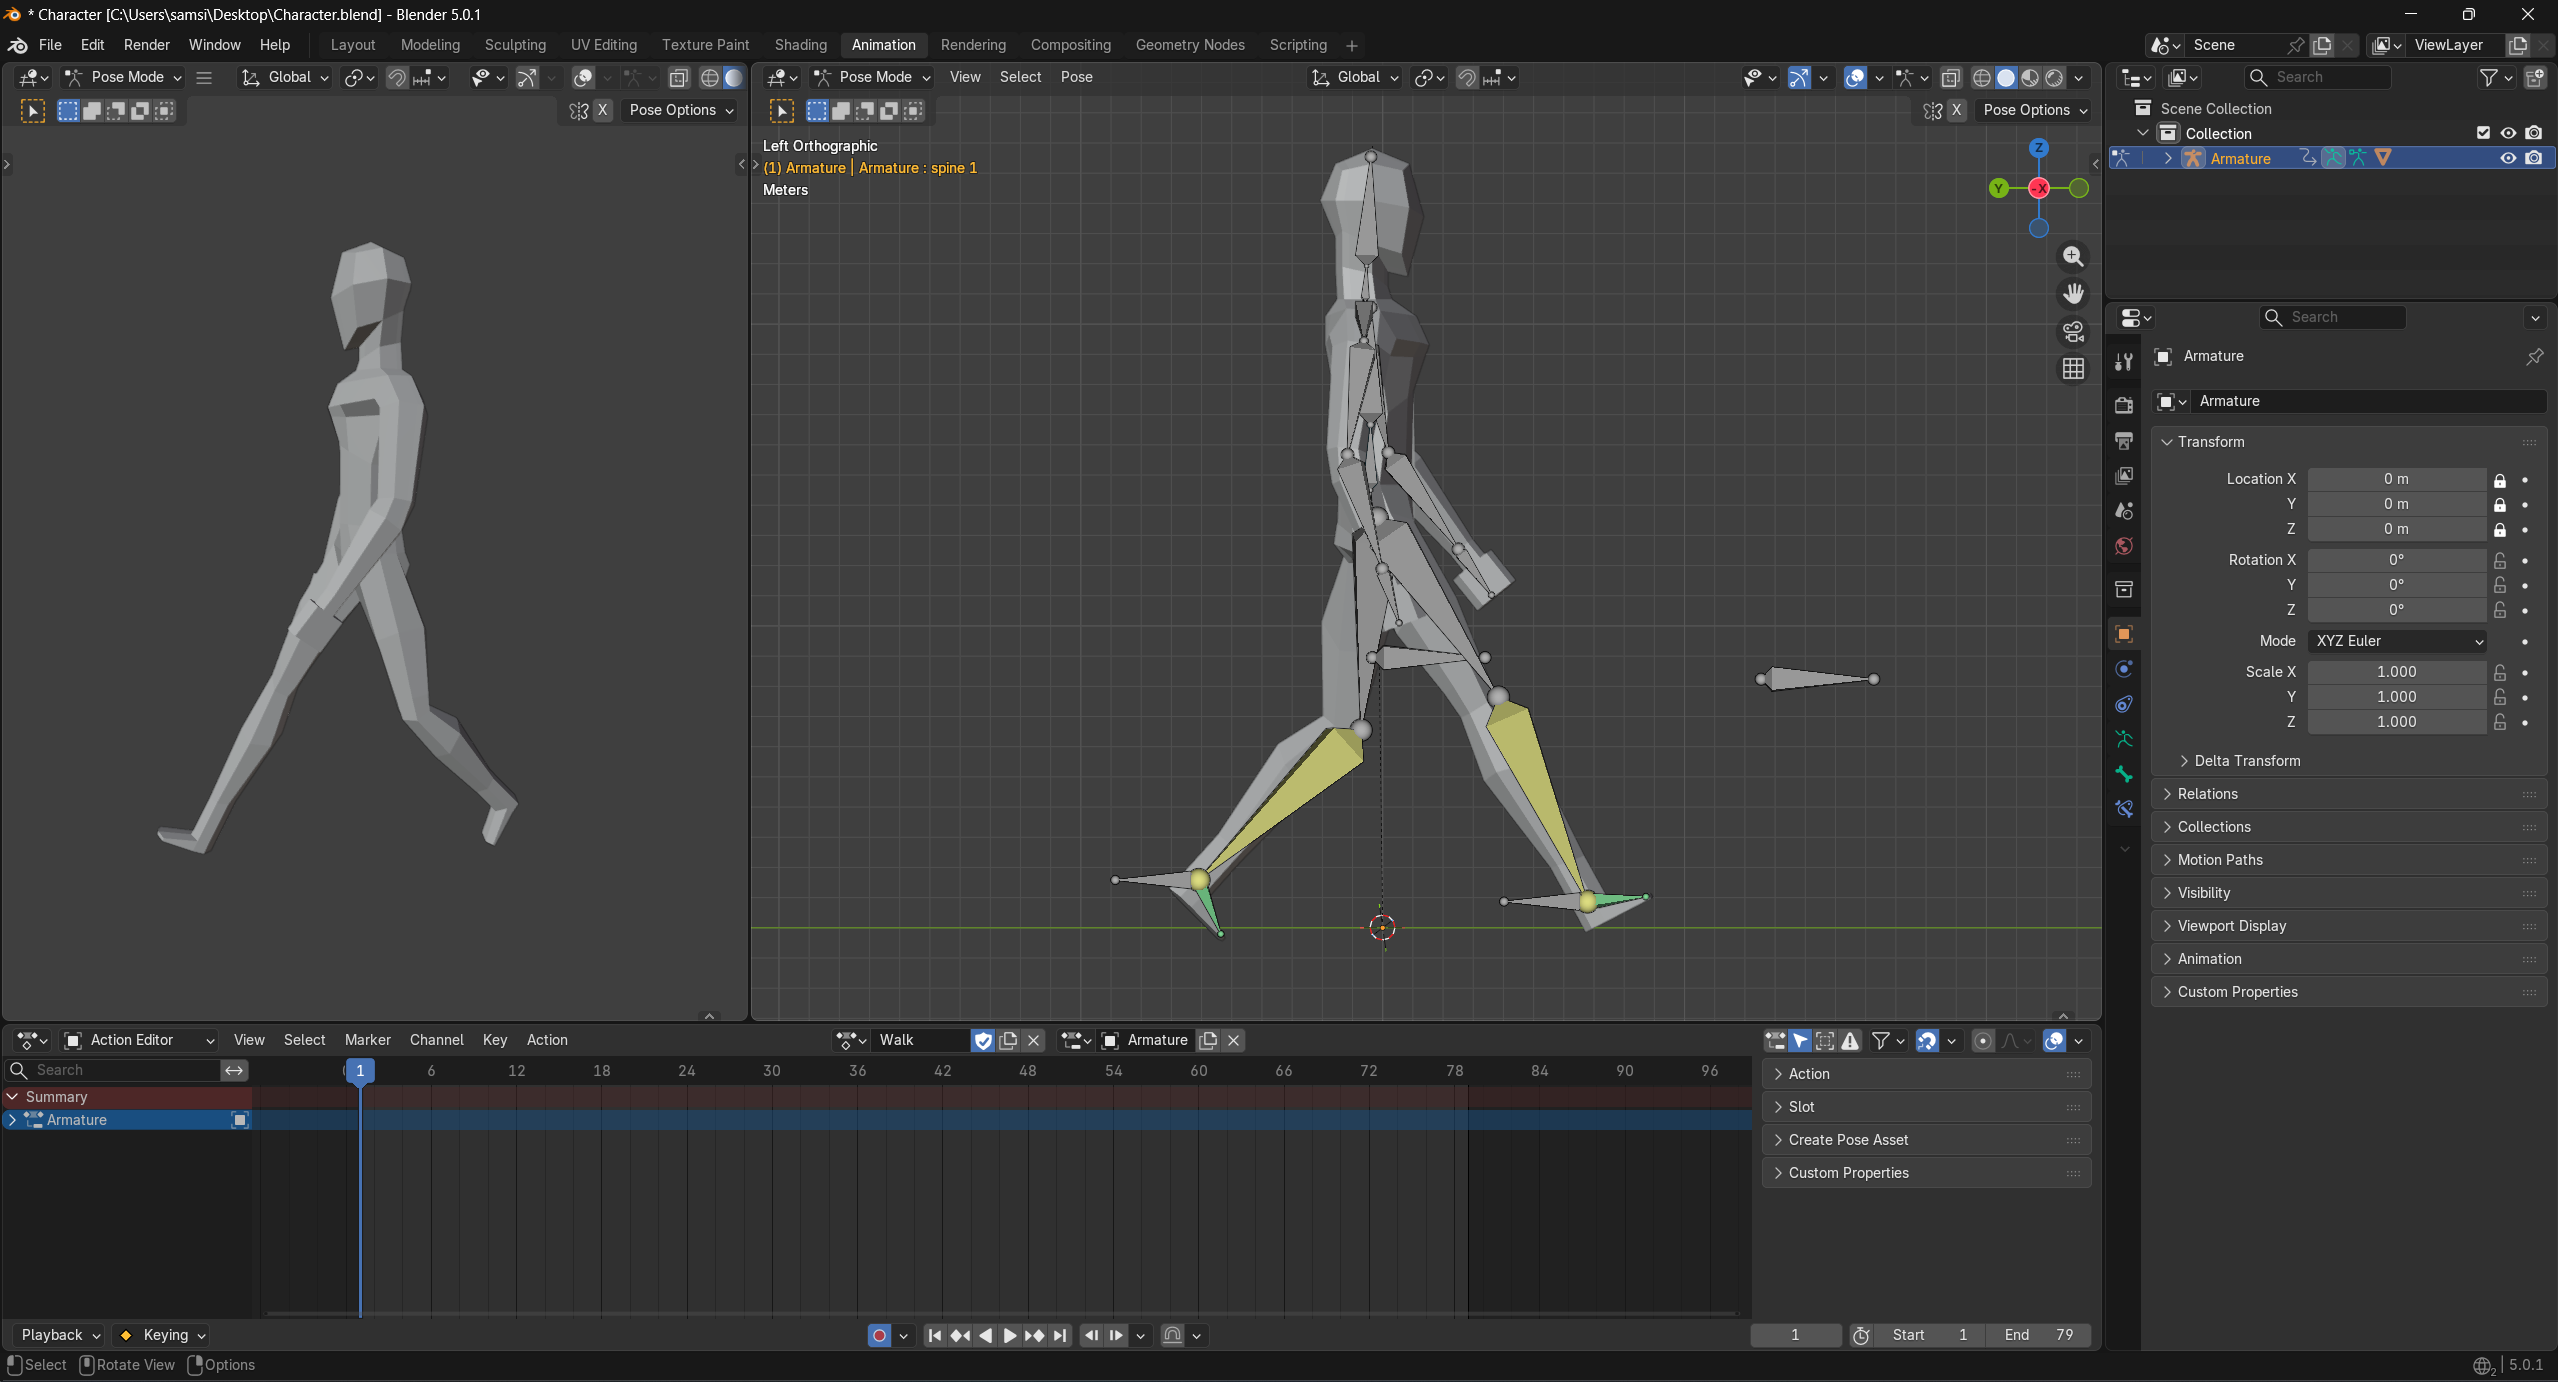This screenshot has height=1382, width=2558.
Task: Play the animation forward
Action: coord(1010,1335)
